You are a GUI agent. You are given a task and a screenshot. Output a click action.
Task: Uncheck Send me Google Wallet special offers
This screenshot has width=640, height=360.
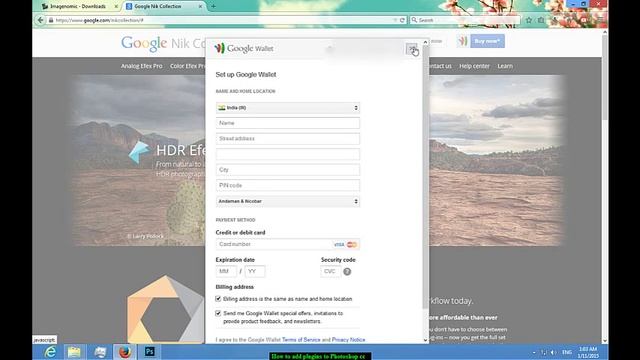(x=218, y=313)
